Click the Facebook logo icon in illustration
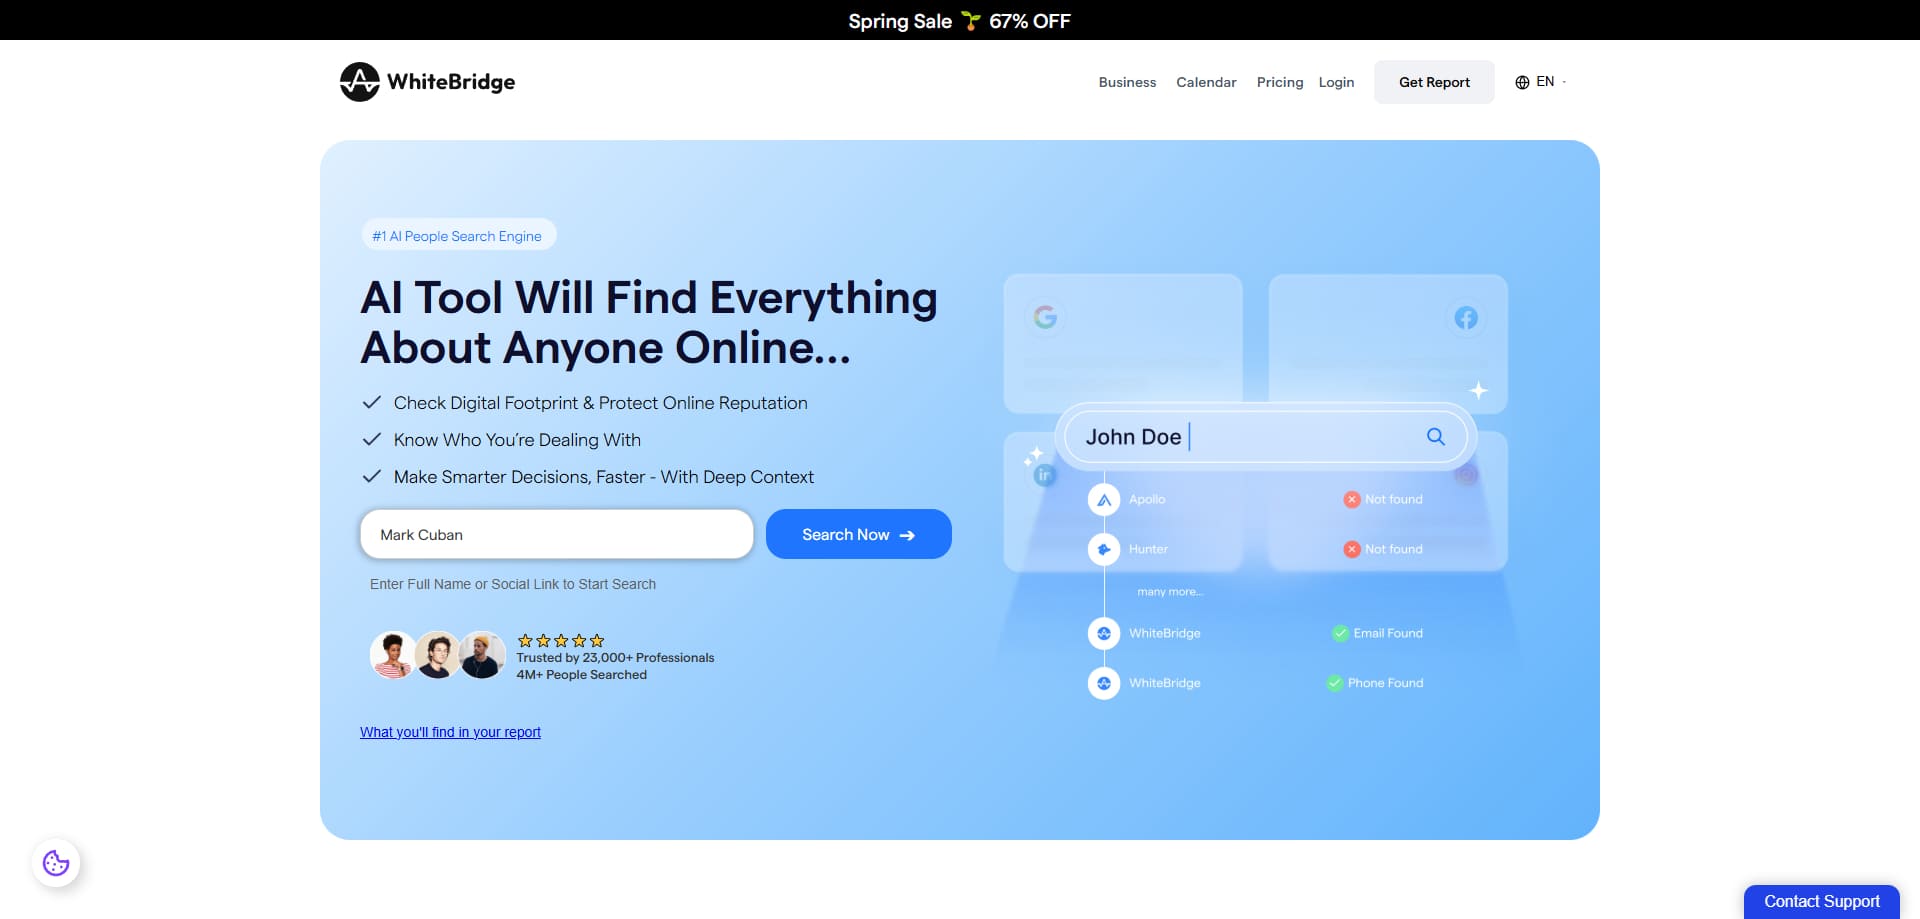The image size is (1920, 919). [1466, 318]
